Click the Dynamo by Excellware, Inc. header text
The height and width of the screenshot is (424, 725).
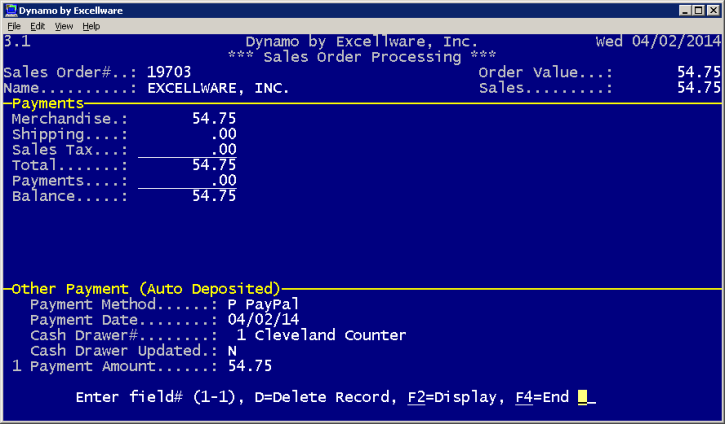click(361, 42)
